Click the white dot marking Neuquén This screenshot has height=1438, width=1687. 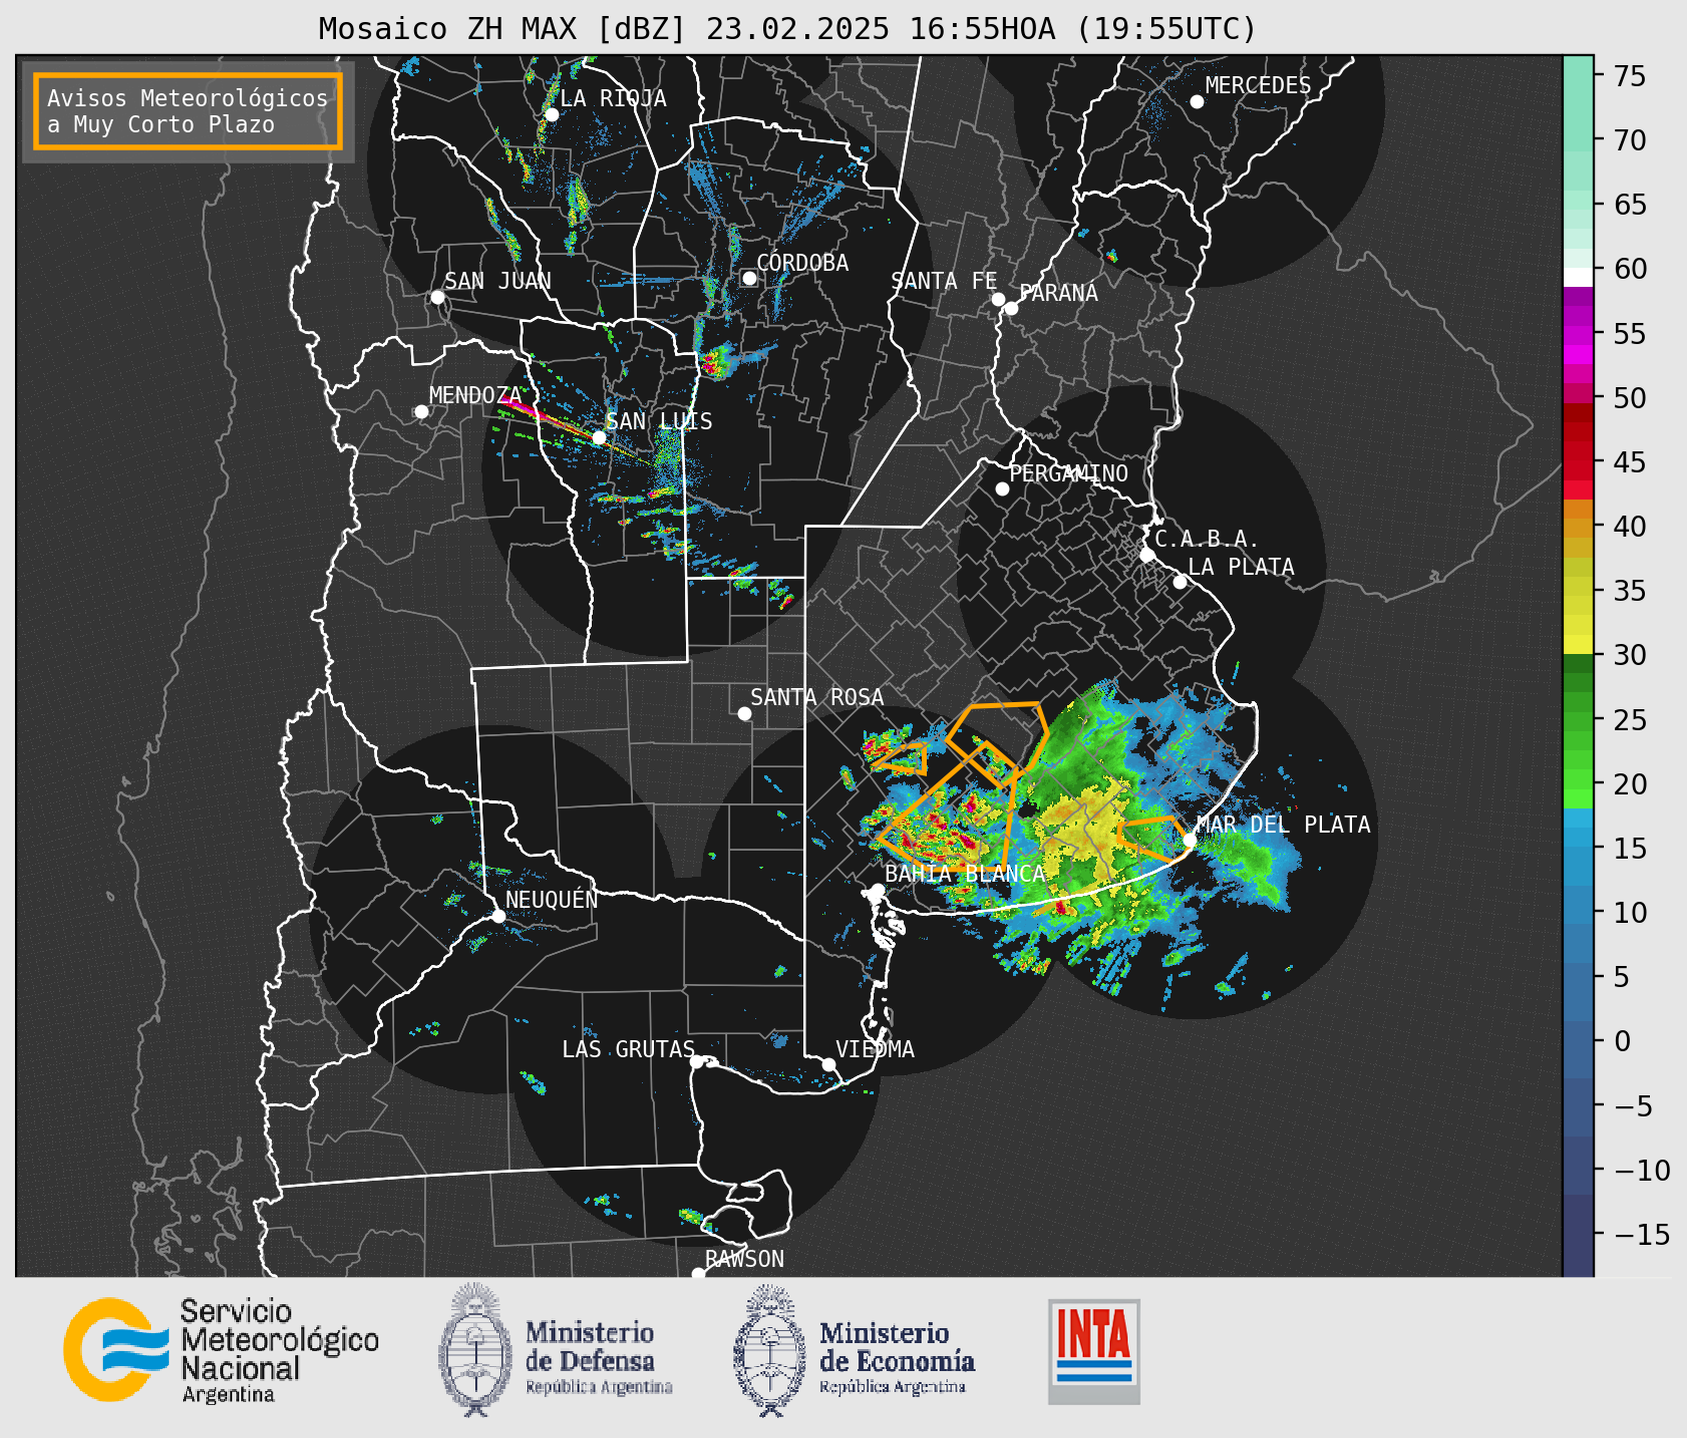pos(498,915)
